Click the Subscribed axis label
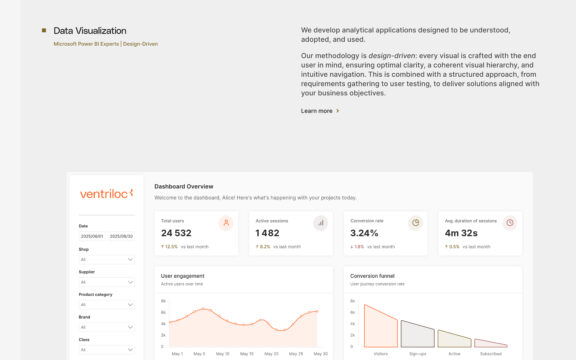The height and width of the screenshot is (360, 576). pos(491,354)
